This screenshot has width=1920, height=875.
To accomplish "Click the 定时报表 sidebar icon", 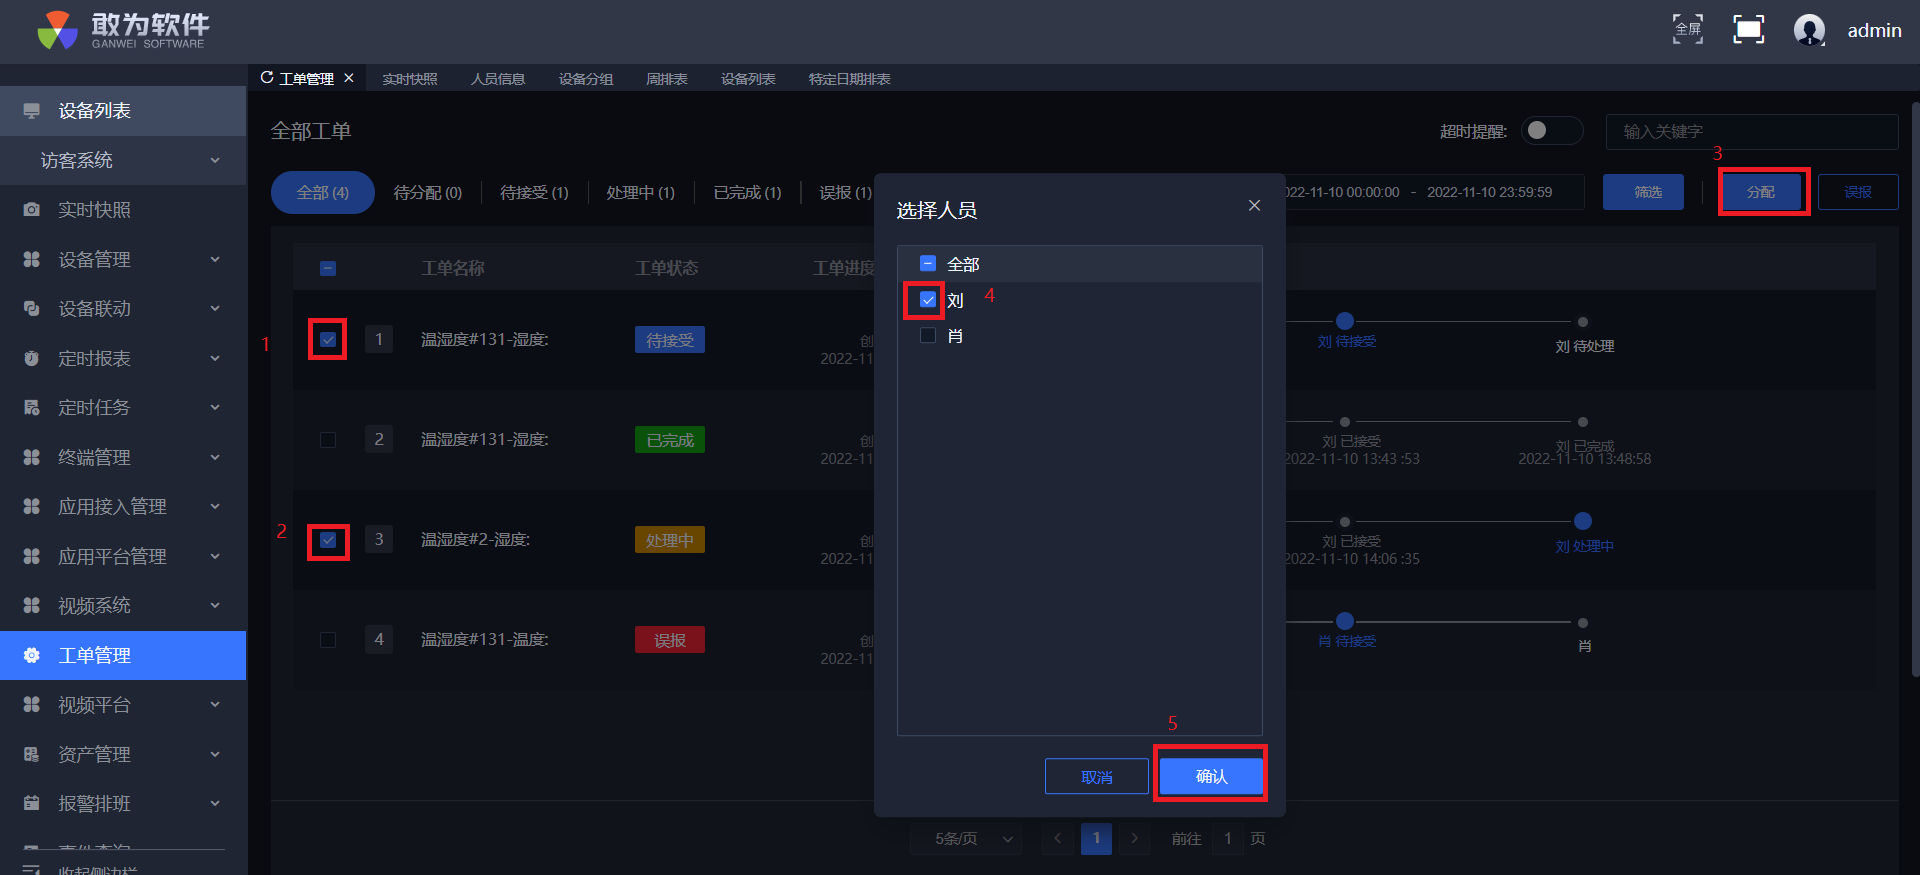I will [32, 358].
